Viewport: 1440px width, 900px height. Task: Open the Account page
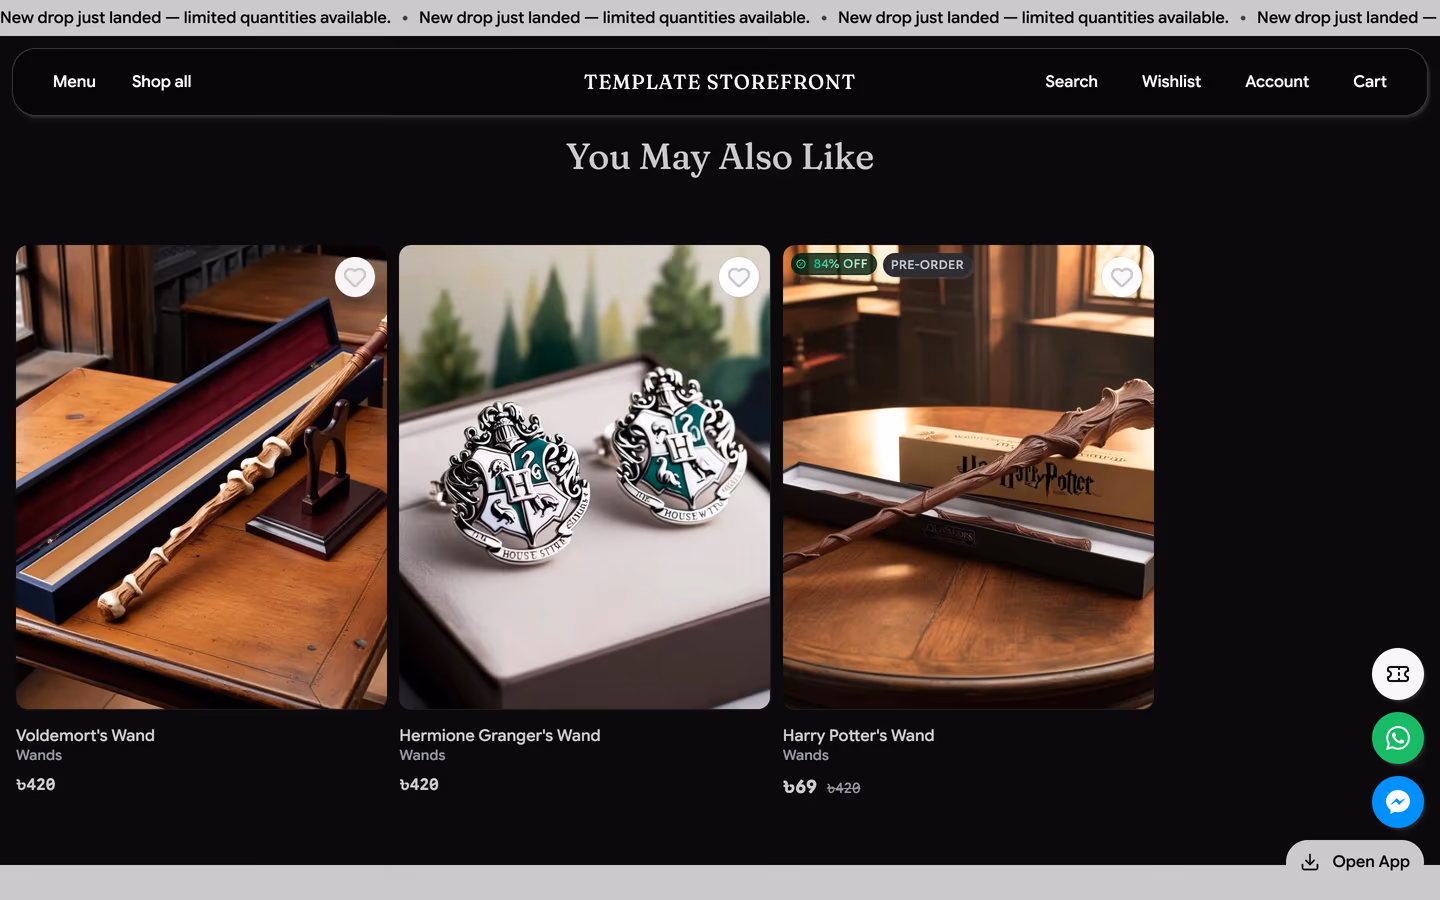point(1277,82)
